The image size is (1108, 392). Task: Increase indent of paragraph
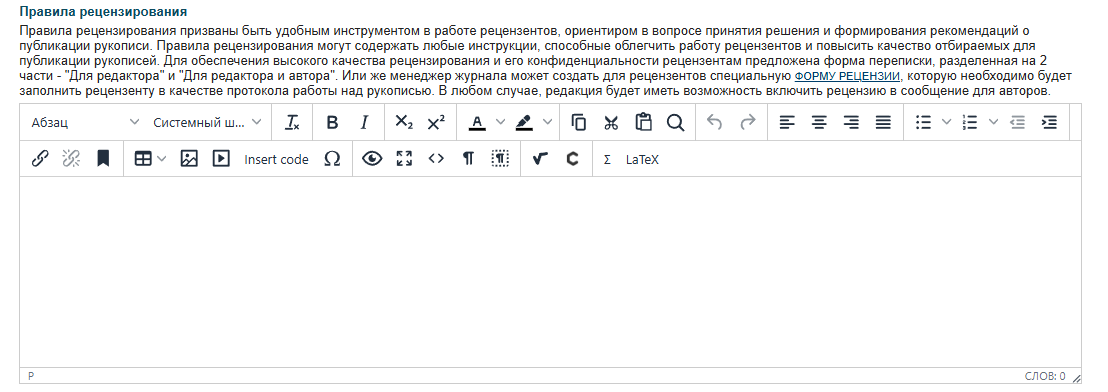(x=1050, y=123)
